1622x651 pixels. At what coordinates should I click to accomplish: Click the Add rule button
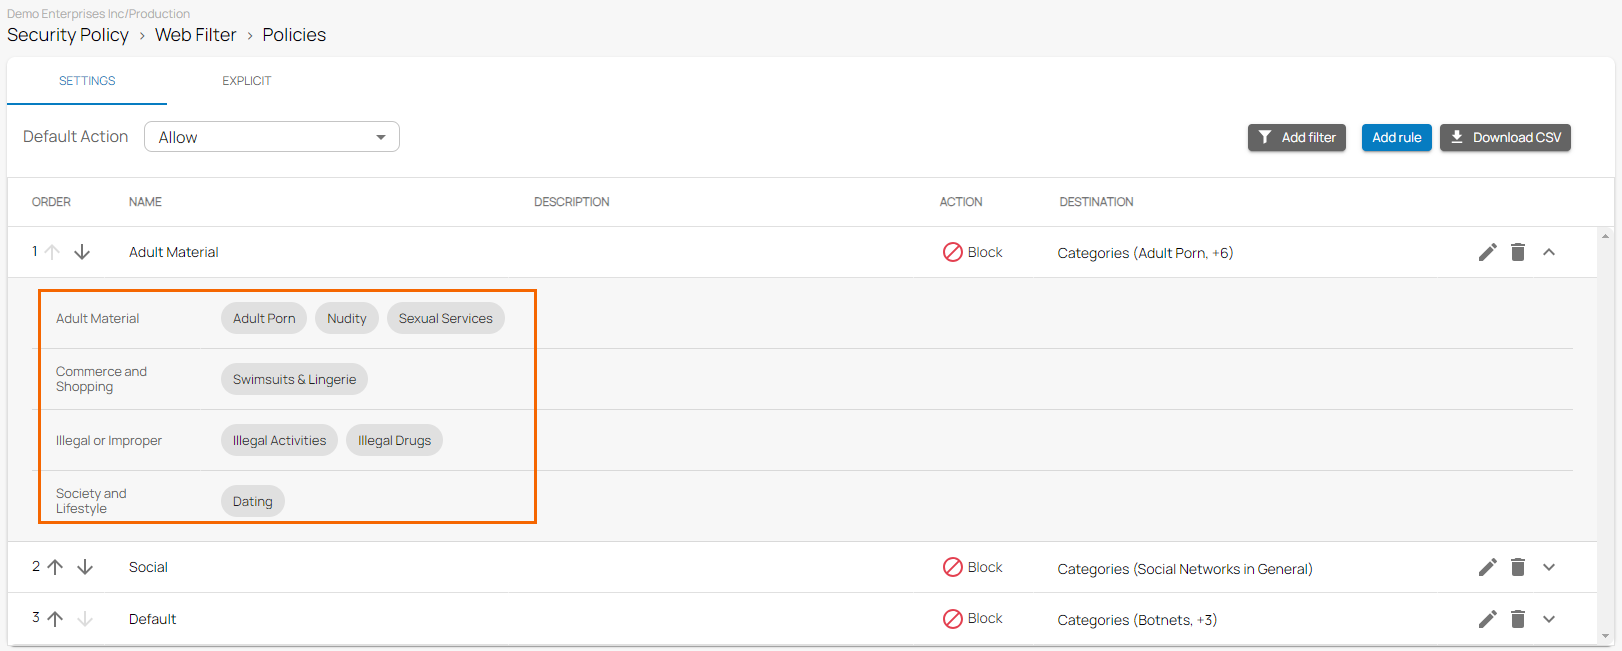point(1396,138)
